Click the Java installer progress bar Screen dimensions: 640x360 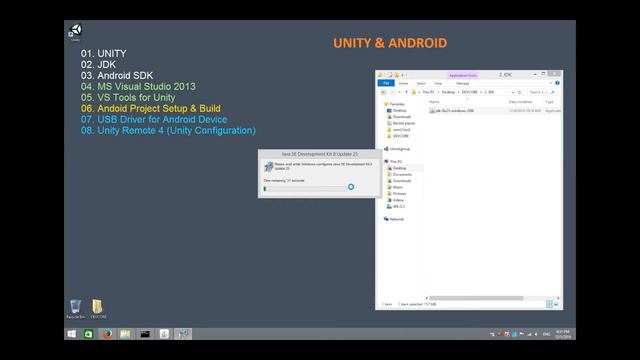(305, 189)
